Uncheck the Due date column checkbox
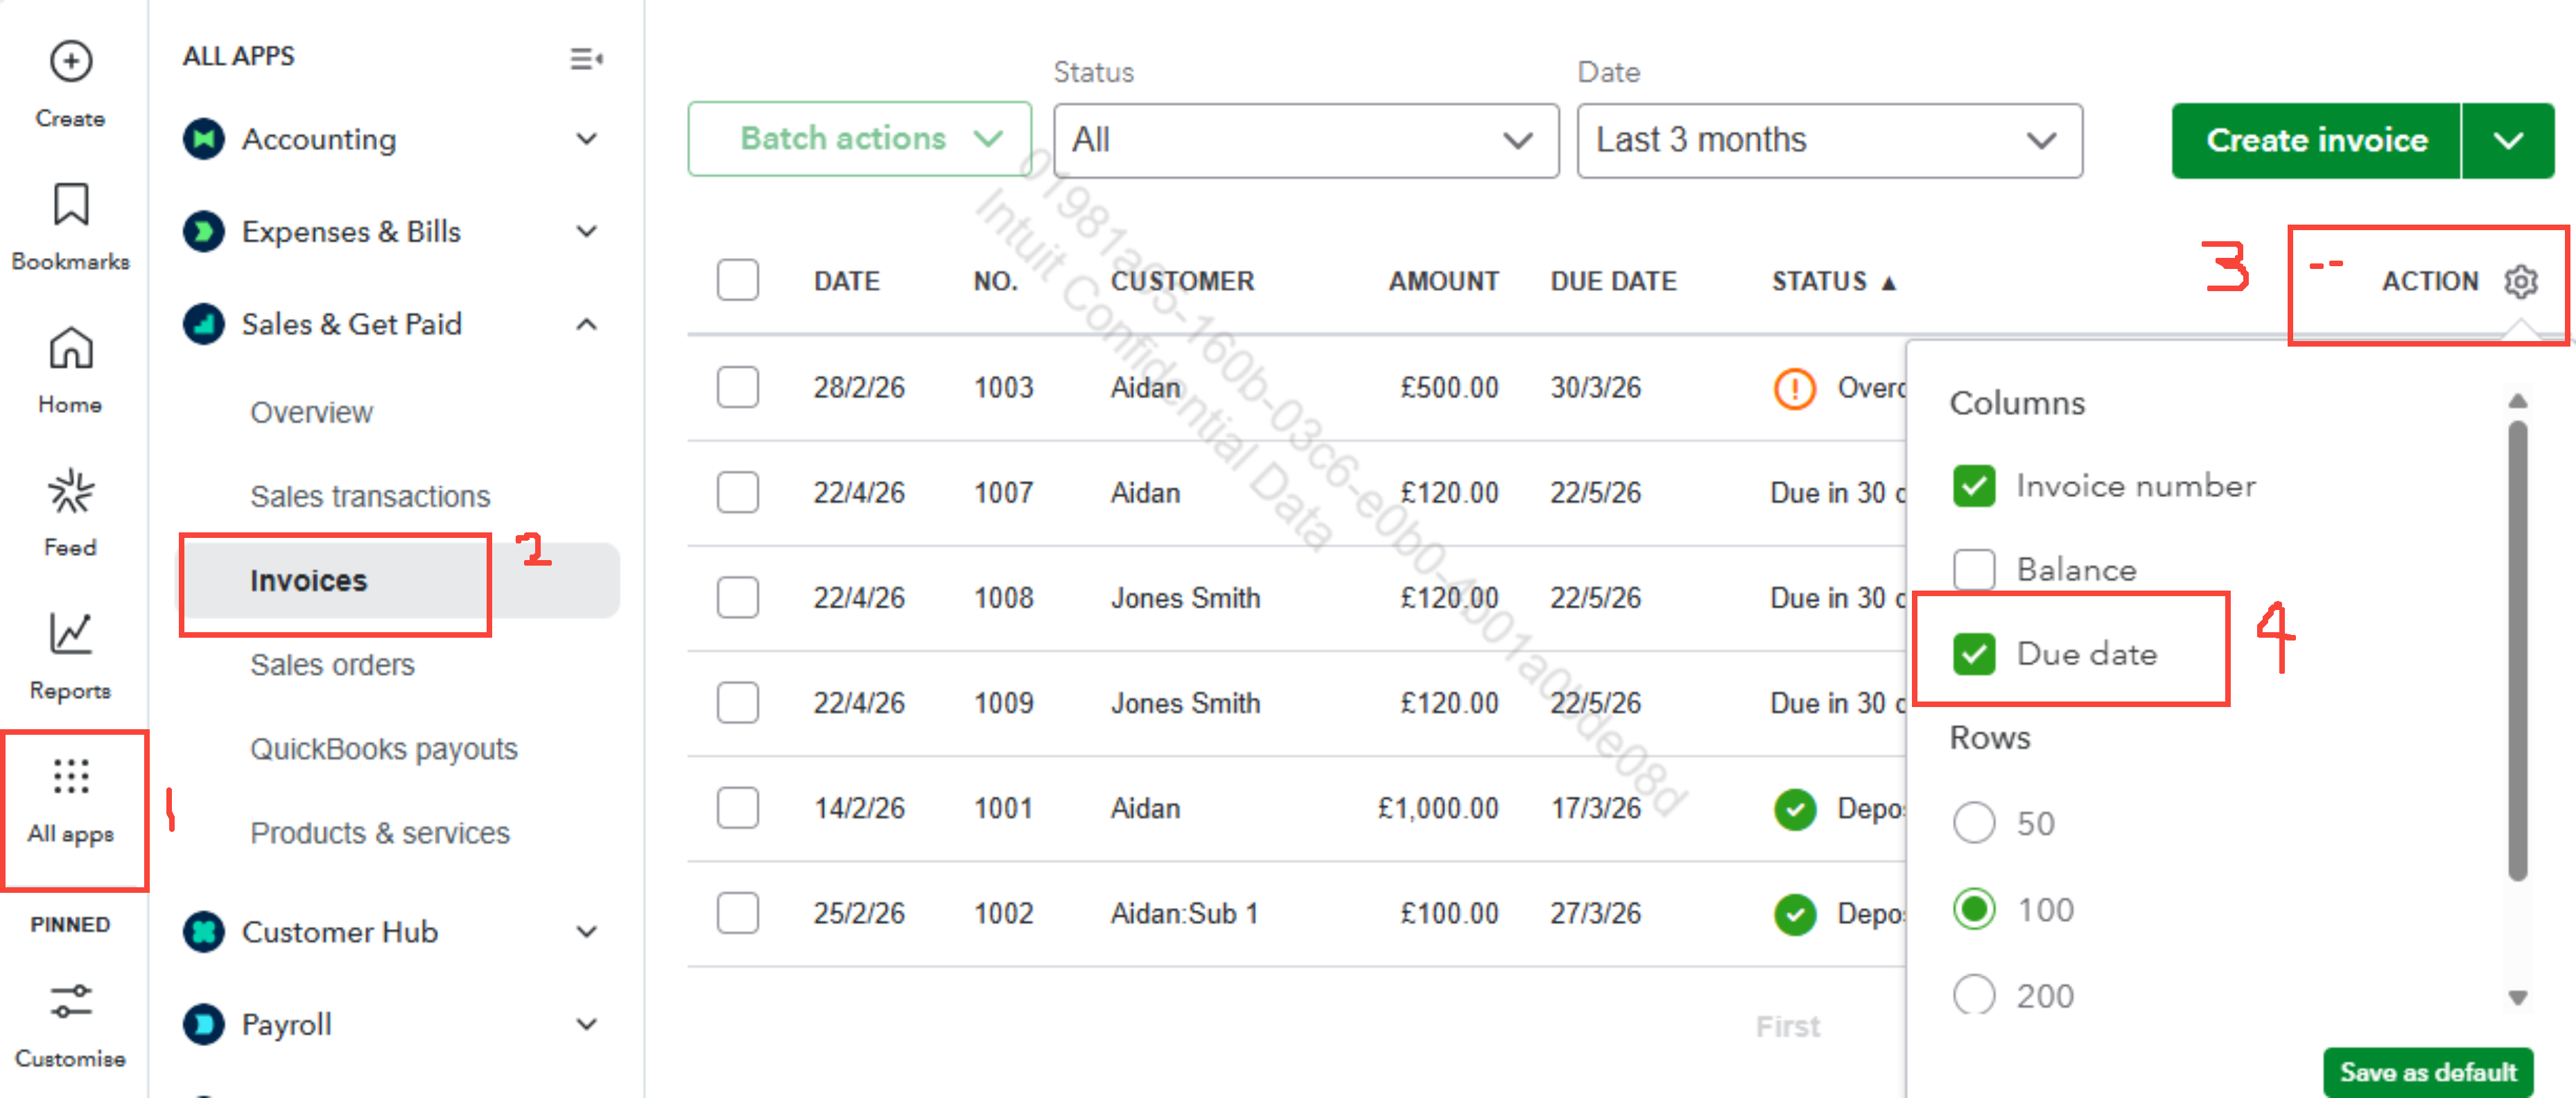The width and height of the screenshot is (2576, 1098). point(1973,654)
